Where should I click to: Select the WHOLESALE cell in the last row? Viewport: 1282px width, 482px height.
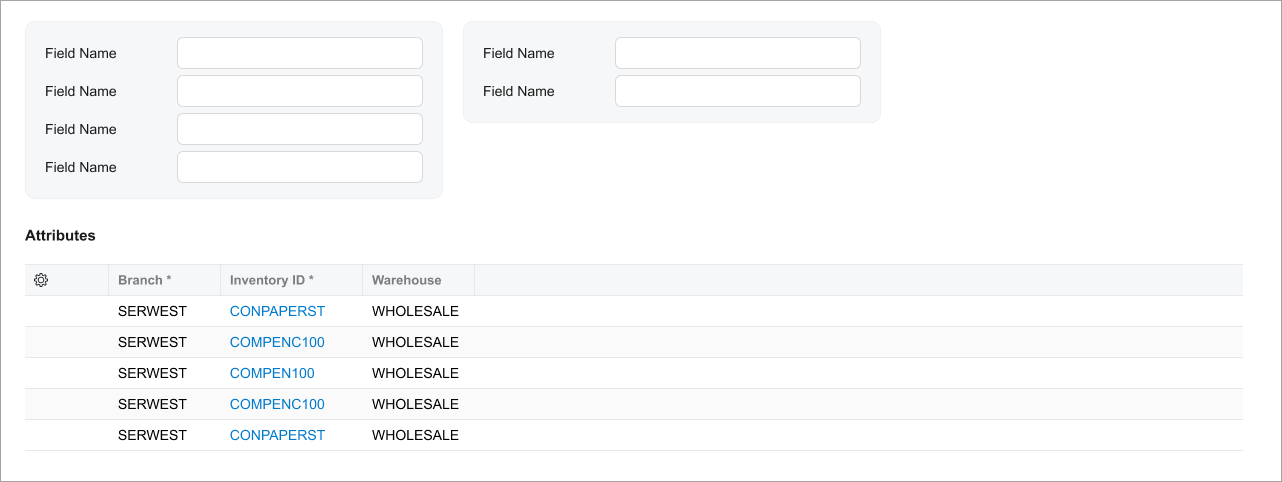415,435
